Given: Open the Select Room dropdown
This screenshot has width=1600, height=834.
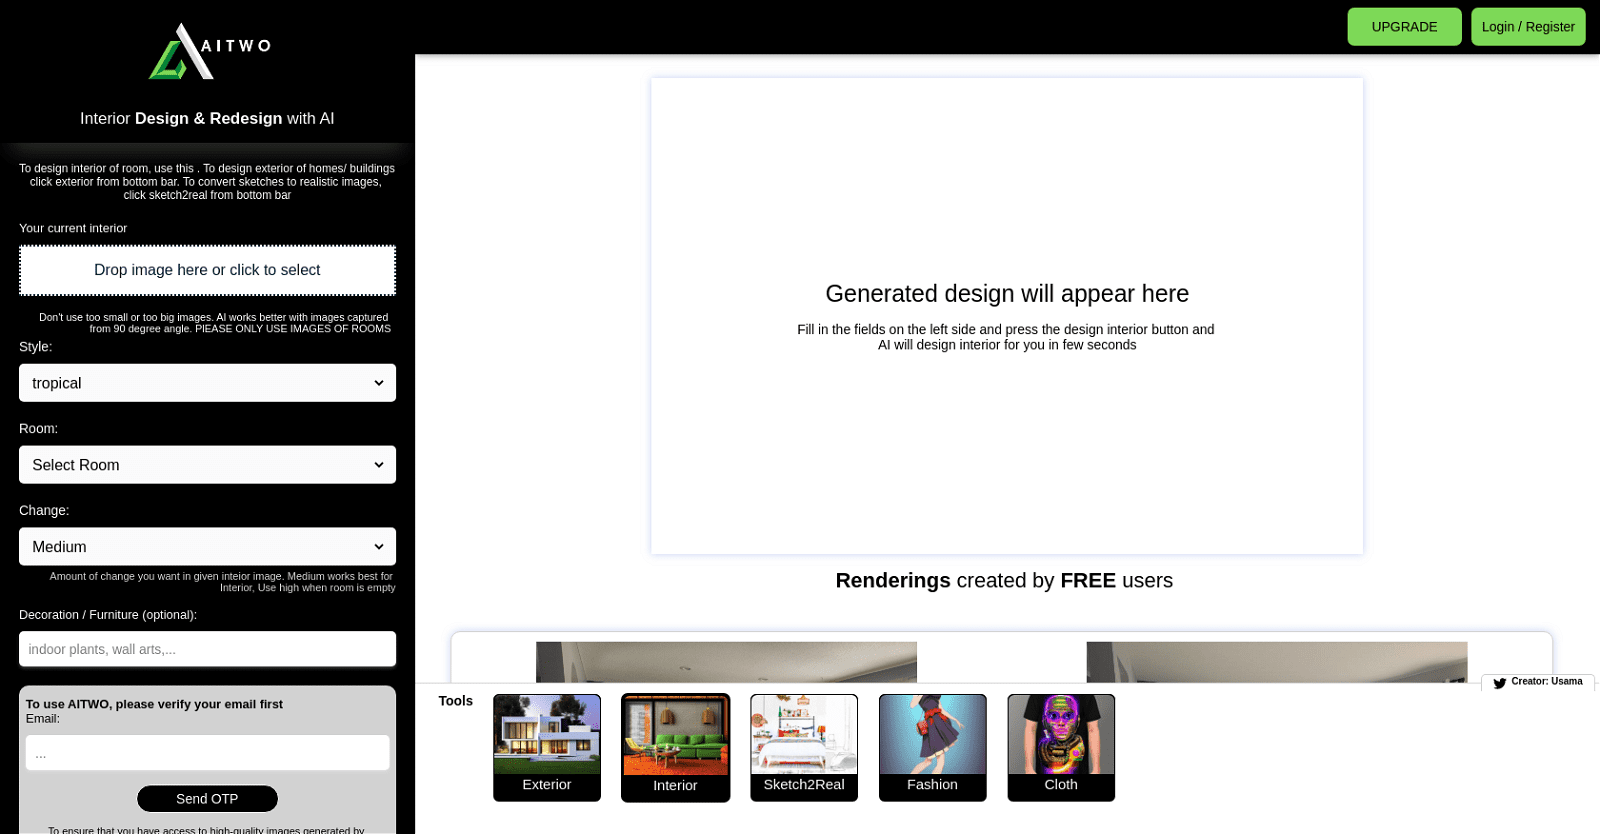Looking at the screenshot, I should click(x=207, y=465).
